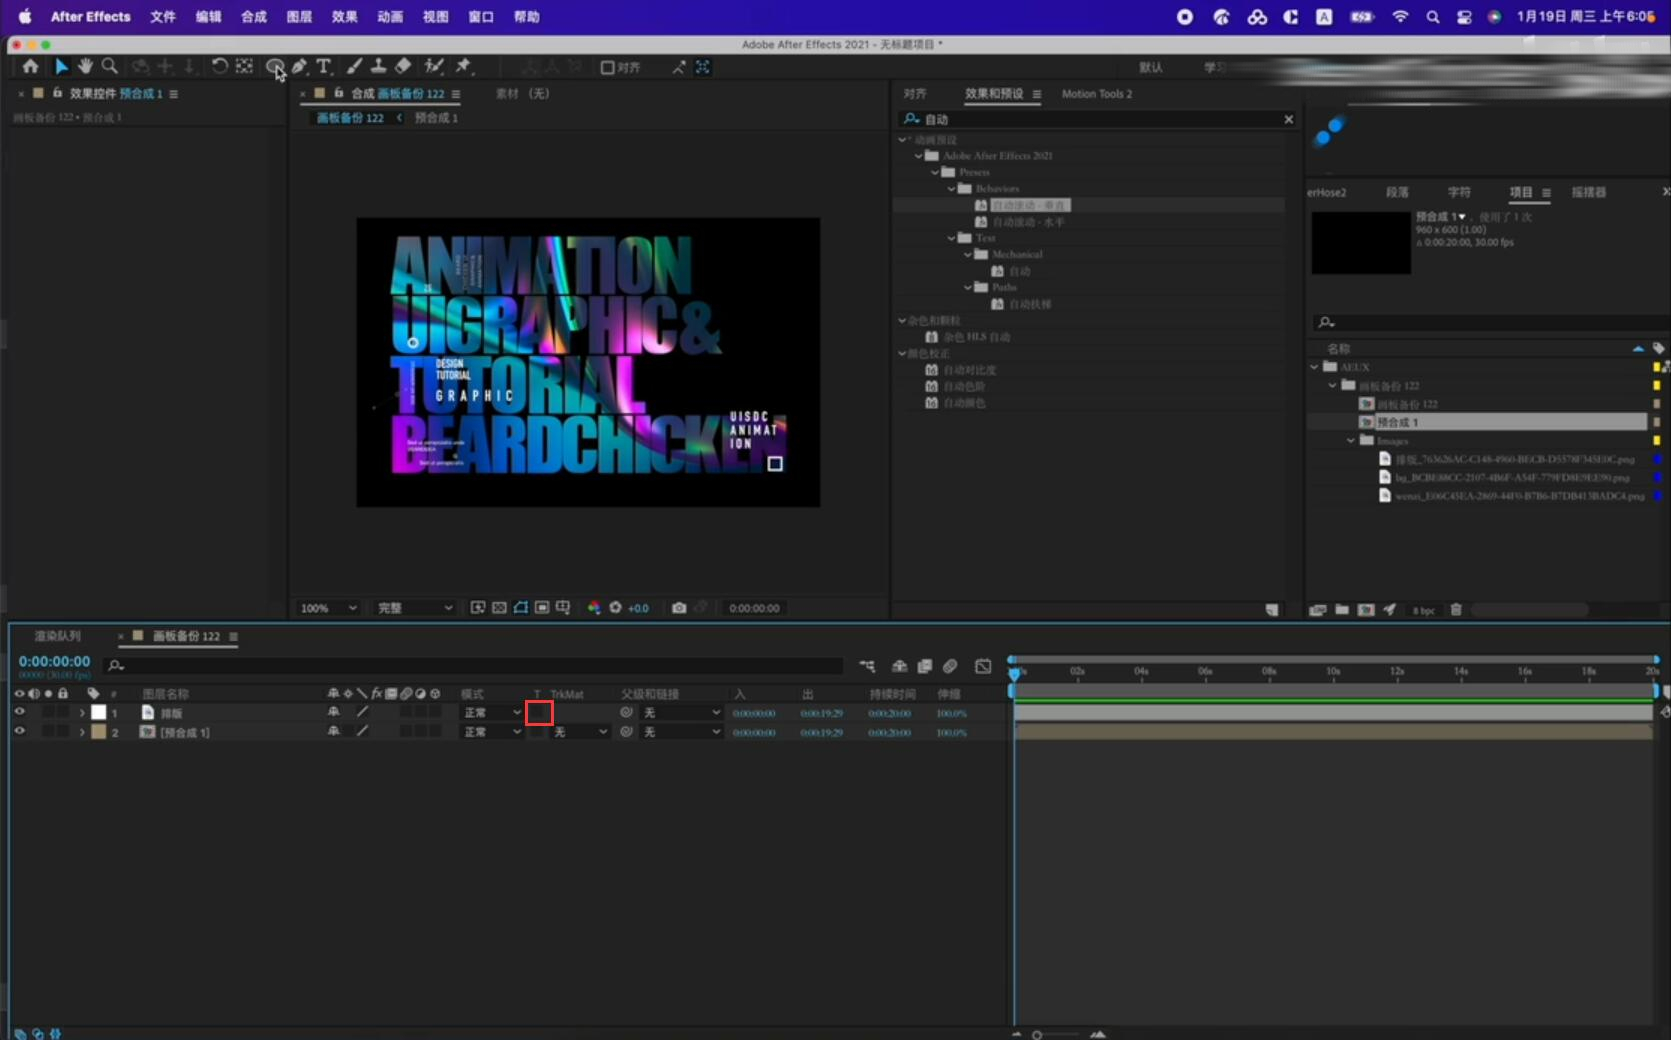1671x1040 pixels.
Task: Select the Roto Brush tool
Action: pyautogui.click(x=434, y=66)
